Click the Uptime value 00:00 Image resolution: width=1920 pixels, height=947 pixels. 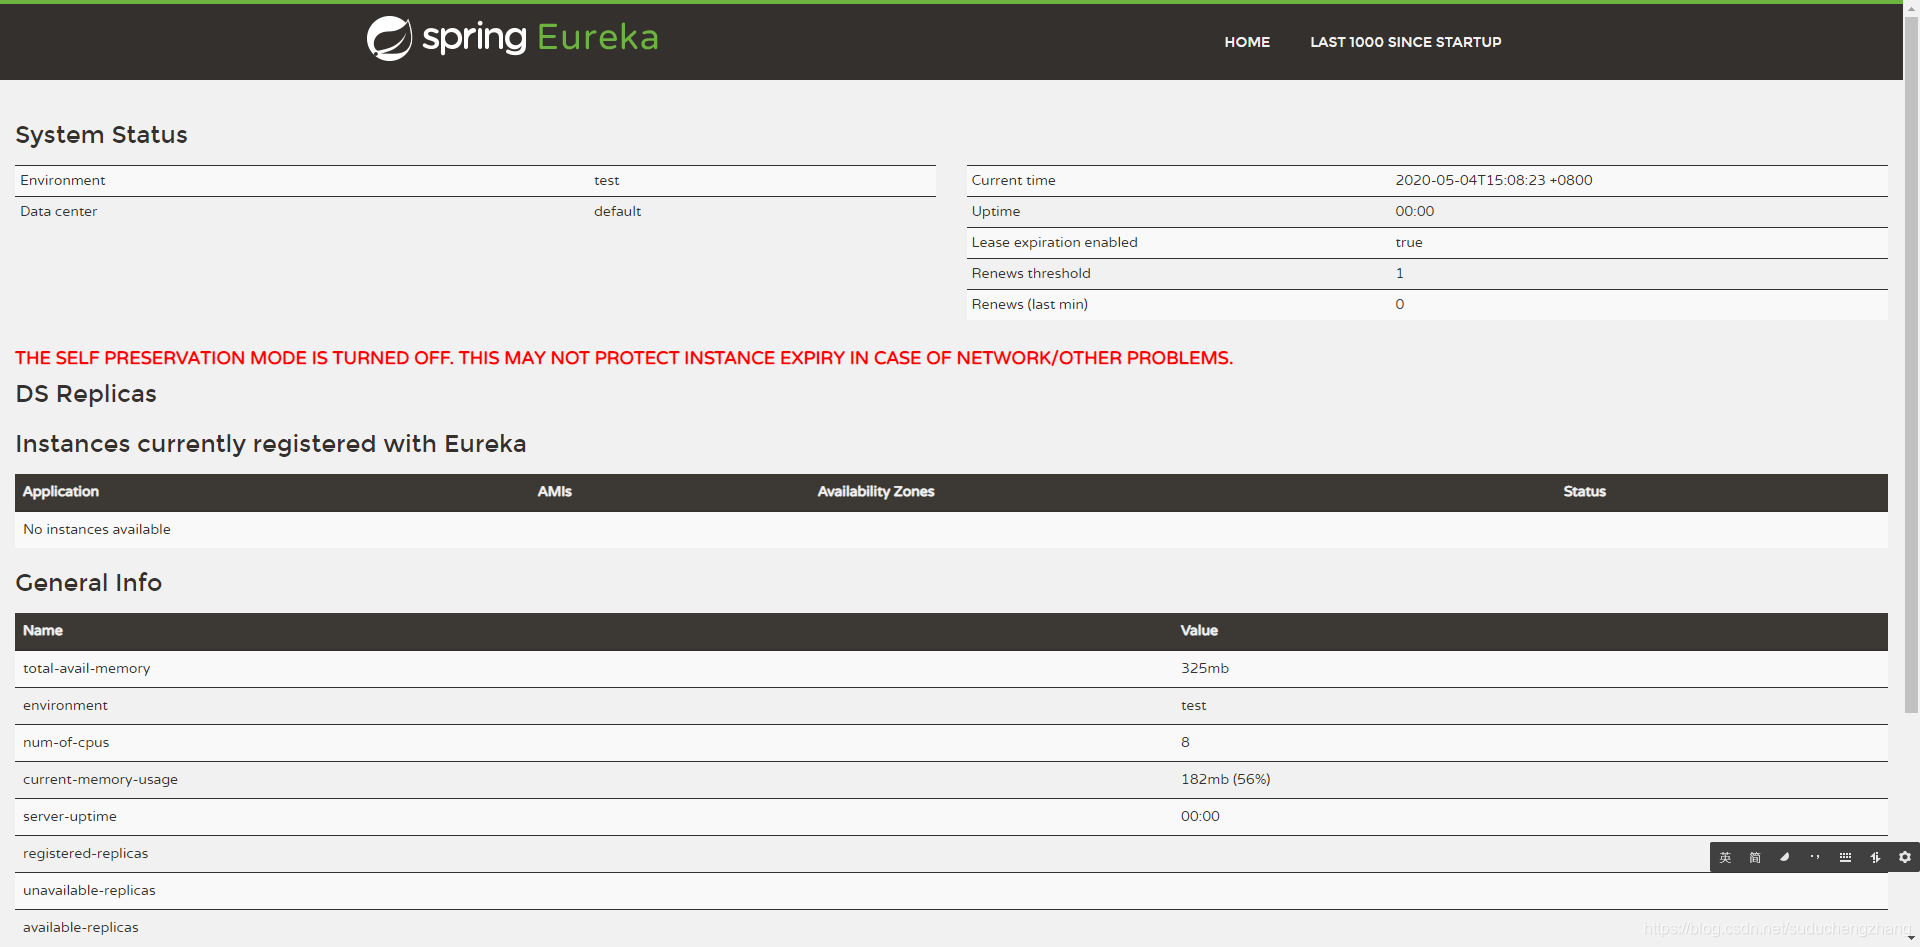[x=1414, y=211]
